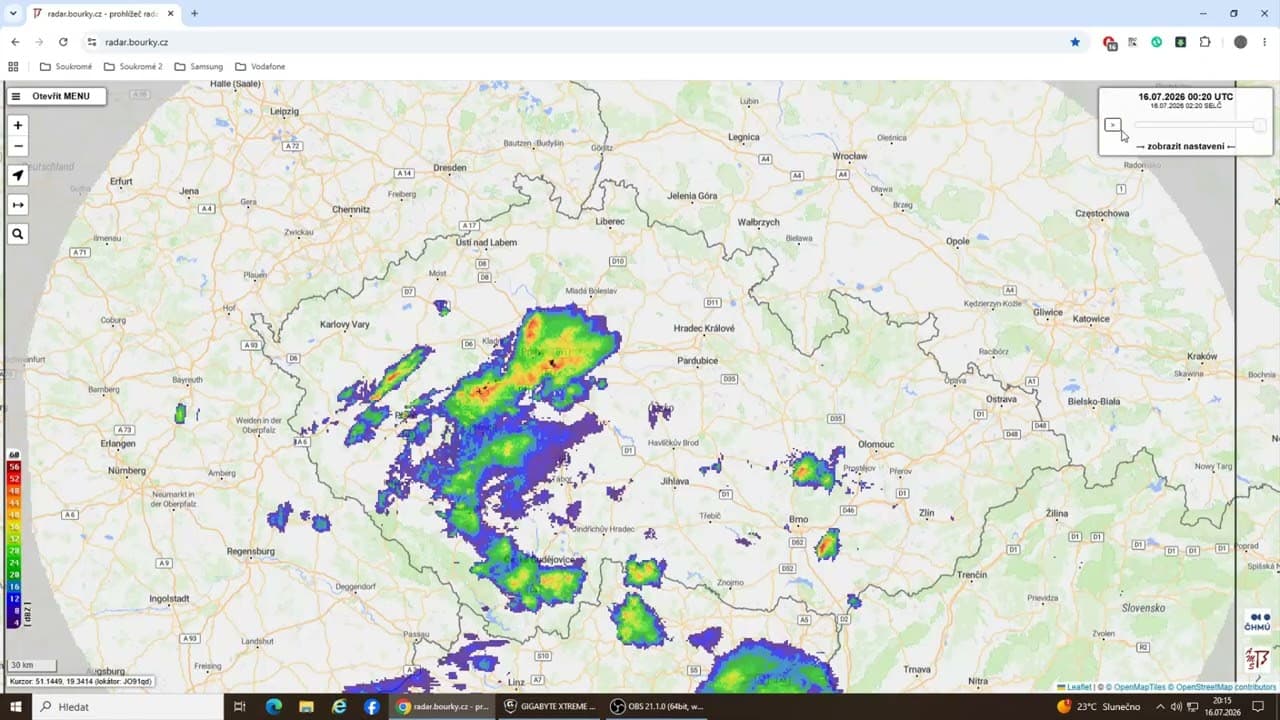Viewport: 1280px width, 720px height.
Task: Open the Soukromé bookmarks folder
Action: (66, 66)
